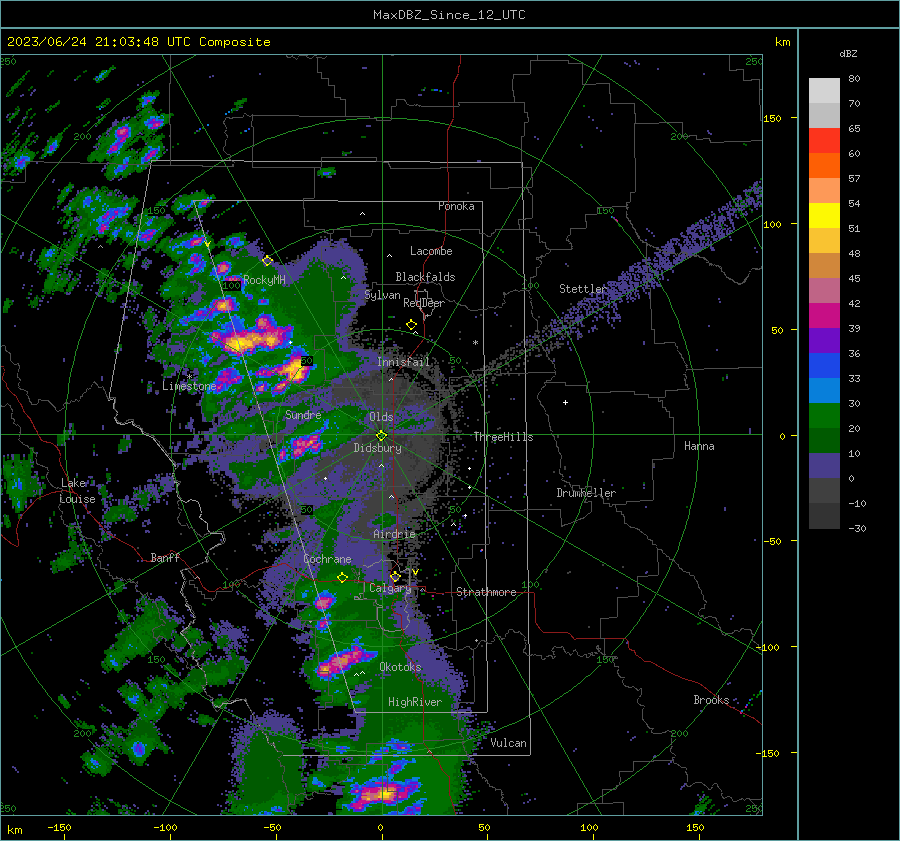Screen dimensions: 900x841
Task: Click the Calgary label
Action: pyautogui.click(x=390, y=588)
